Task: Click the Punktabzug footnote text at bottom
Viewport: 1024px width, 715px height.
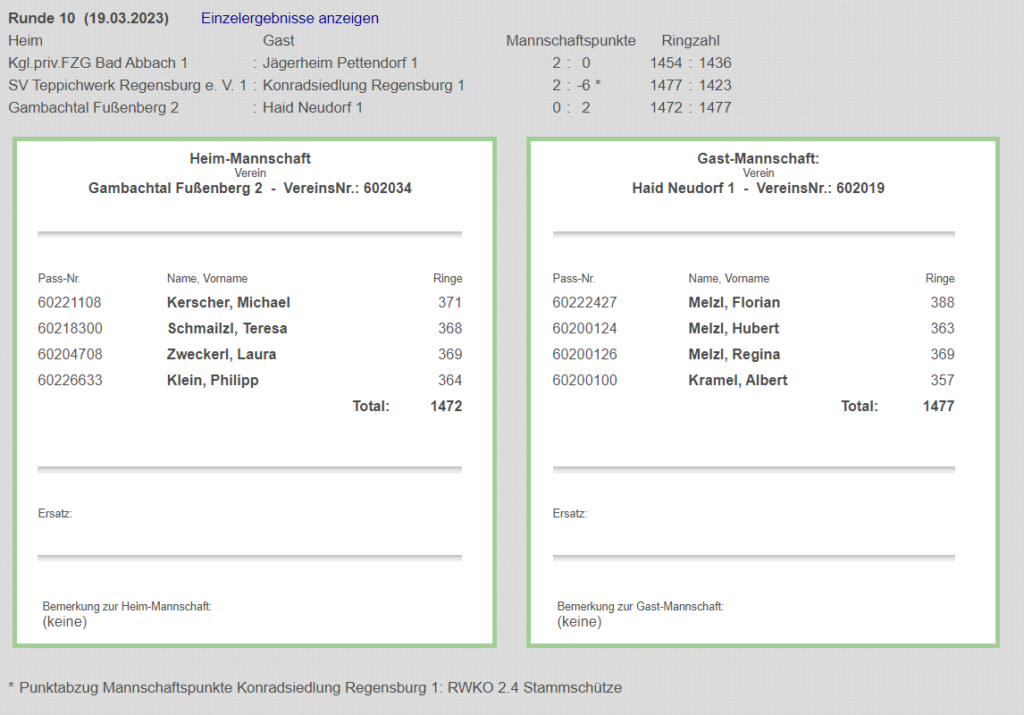Action: pyautogui.click(x=315, y=687)
